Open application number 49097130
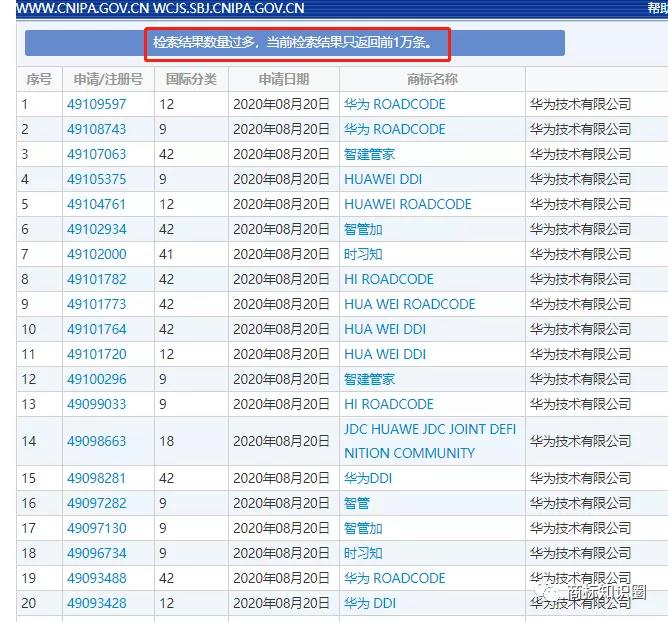This screenshot has height=622, width=668. [x=97, y=528]
